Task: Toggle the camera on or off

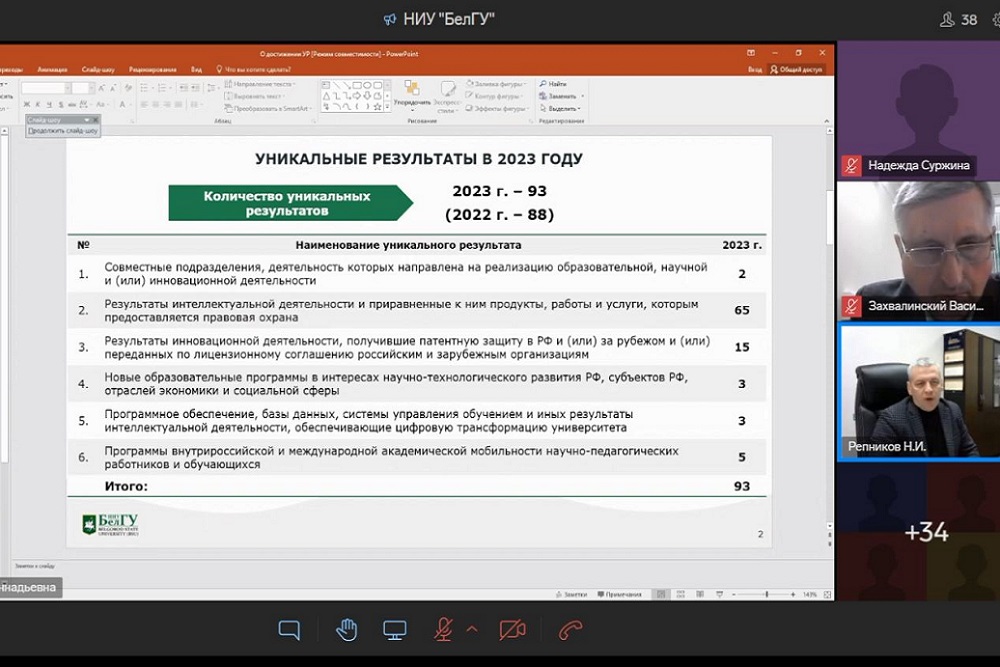Action: click(x=512, y=629)
